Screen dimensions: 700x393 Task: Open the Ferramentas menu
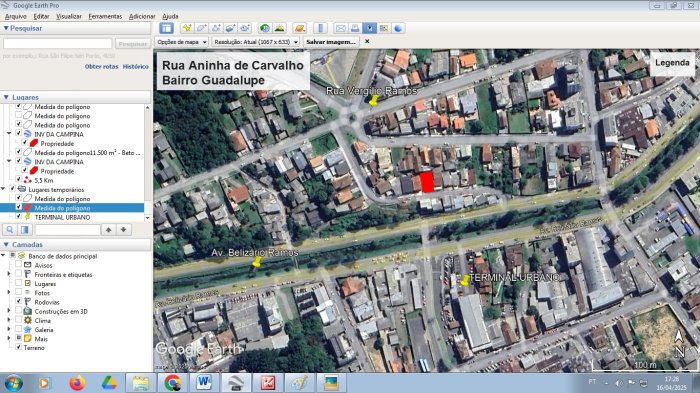click(105, 16)
